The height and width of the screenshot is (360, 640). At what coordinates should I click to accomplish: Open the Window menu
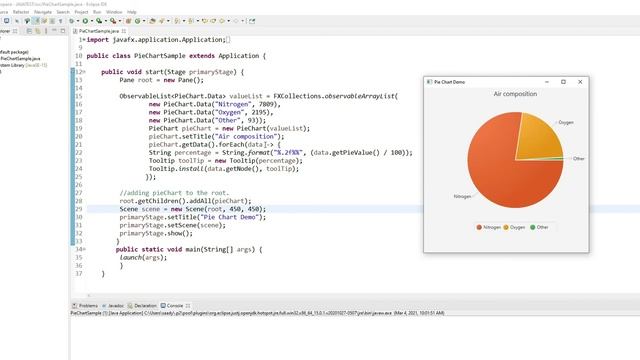coord(114,12)
